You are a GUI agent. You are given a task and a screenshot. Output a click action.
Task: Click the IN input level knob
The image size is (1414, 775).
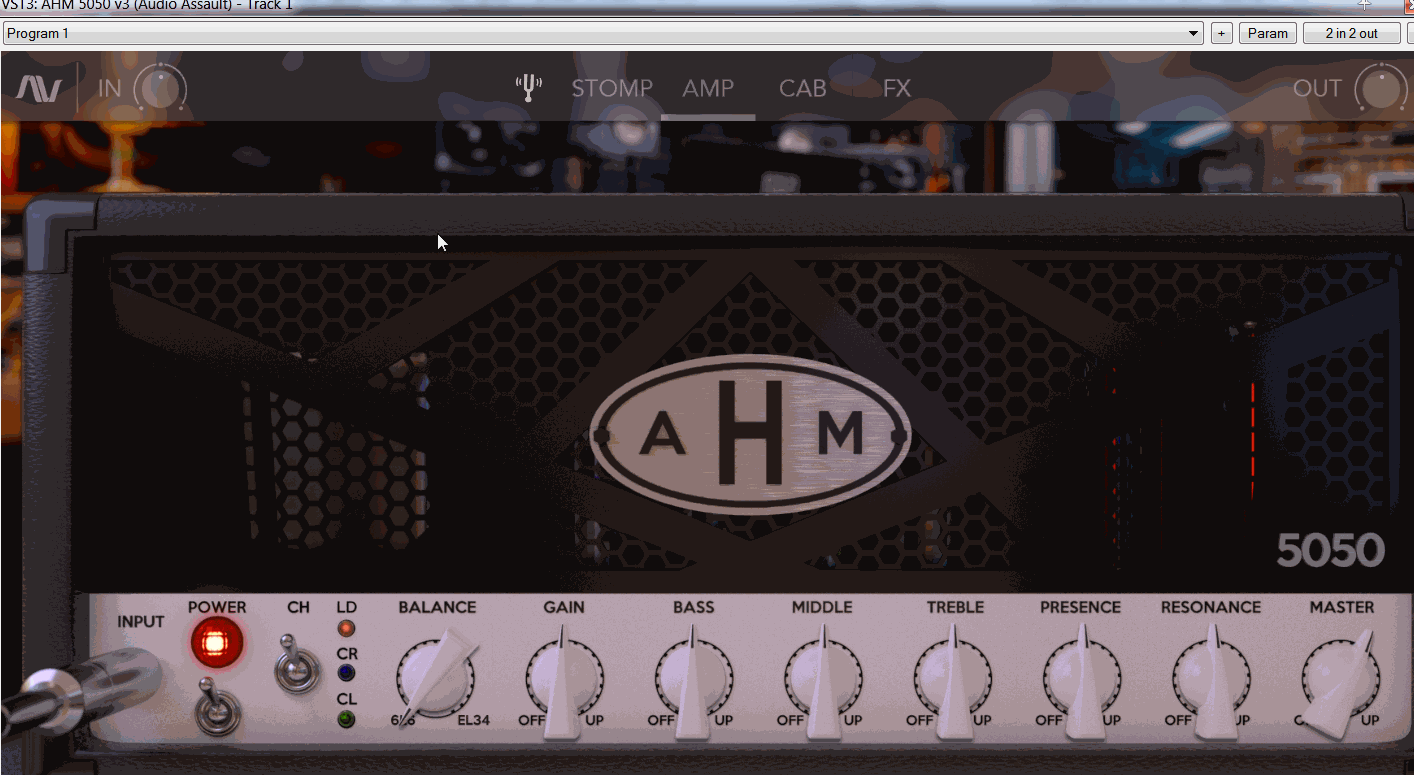tap(160, 89)
